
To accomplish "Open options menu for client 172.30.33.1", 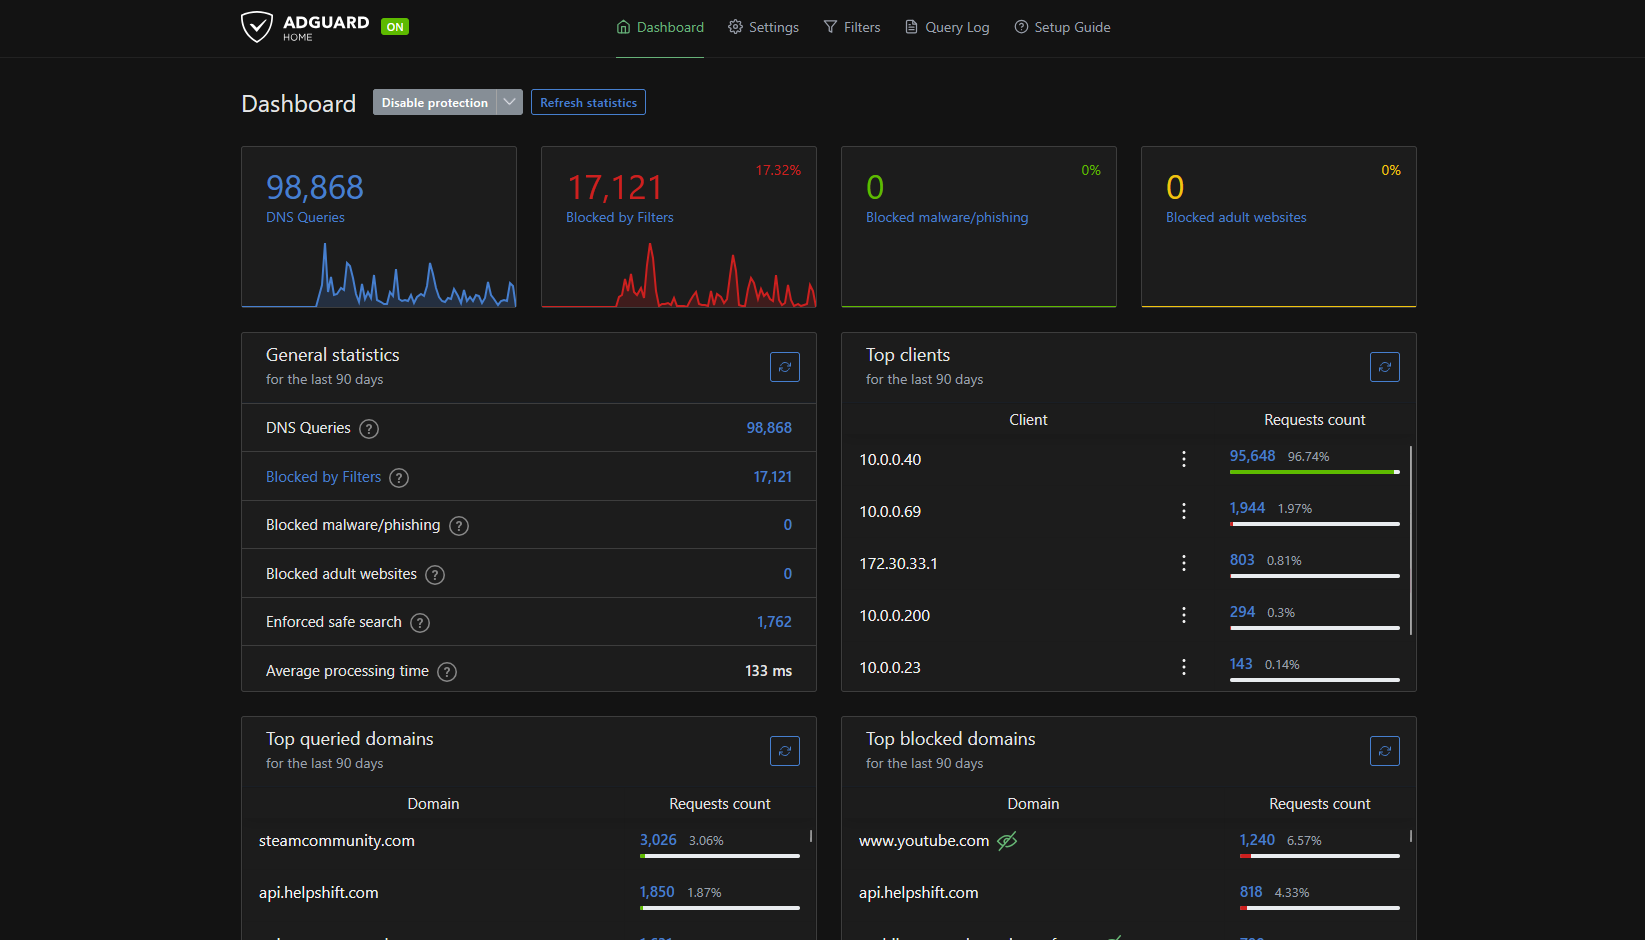I will 1184,563.
